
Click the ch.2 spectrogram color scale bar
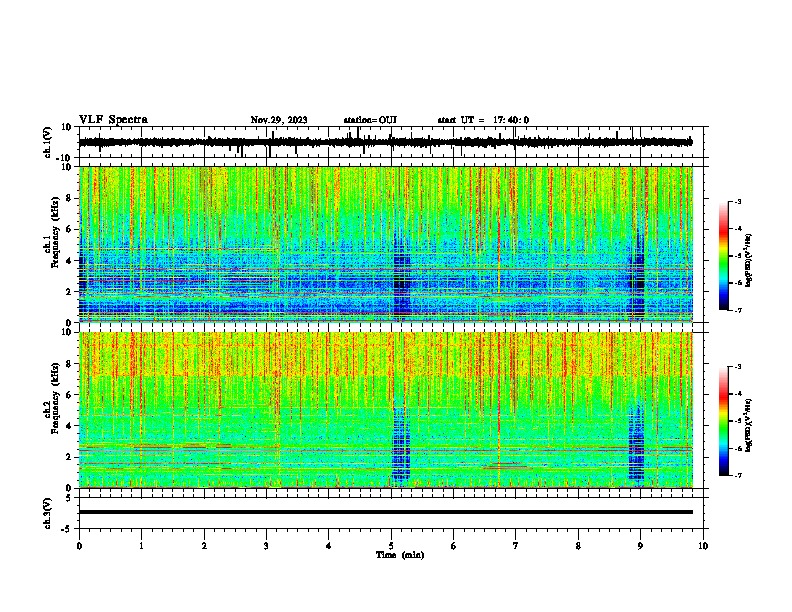click(x=723, y=421)
